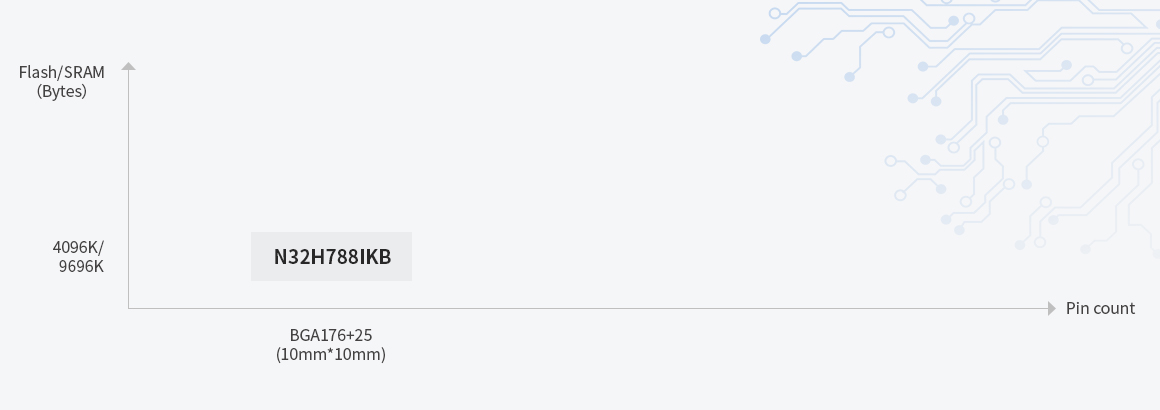Click the upward arrowhead on vertical axis
Image resolution: width=1160 pixels, height=410 pixels.
click(x=129, y=67)
